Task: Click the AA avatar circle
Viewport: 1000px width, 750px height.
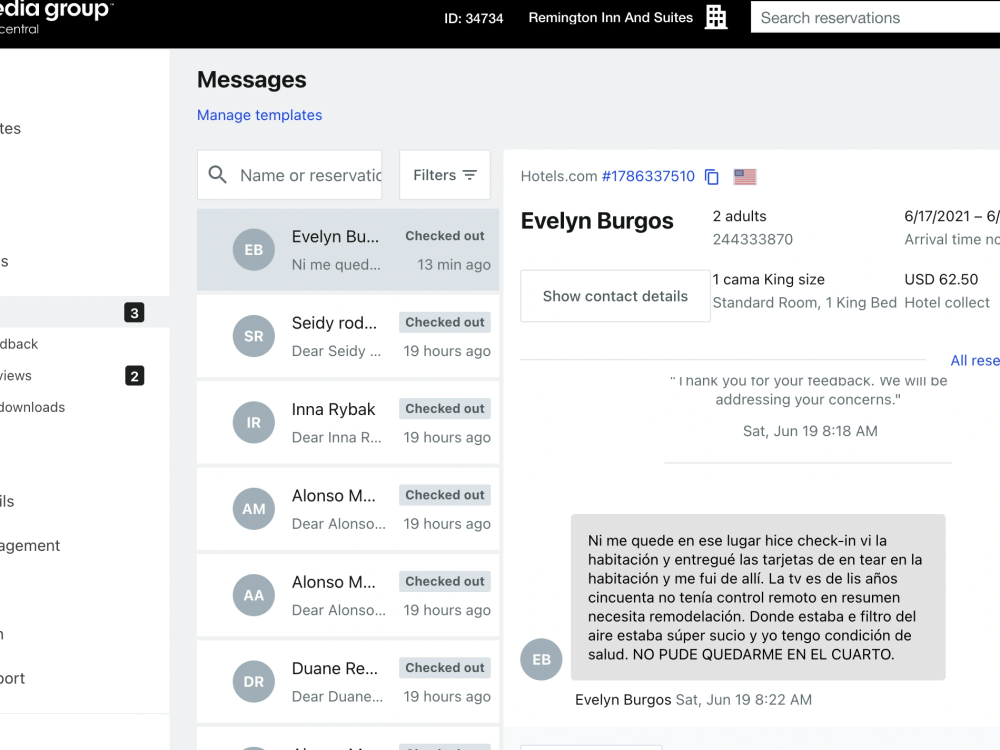Action: pos(254,595)
